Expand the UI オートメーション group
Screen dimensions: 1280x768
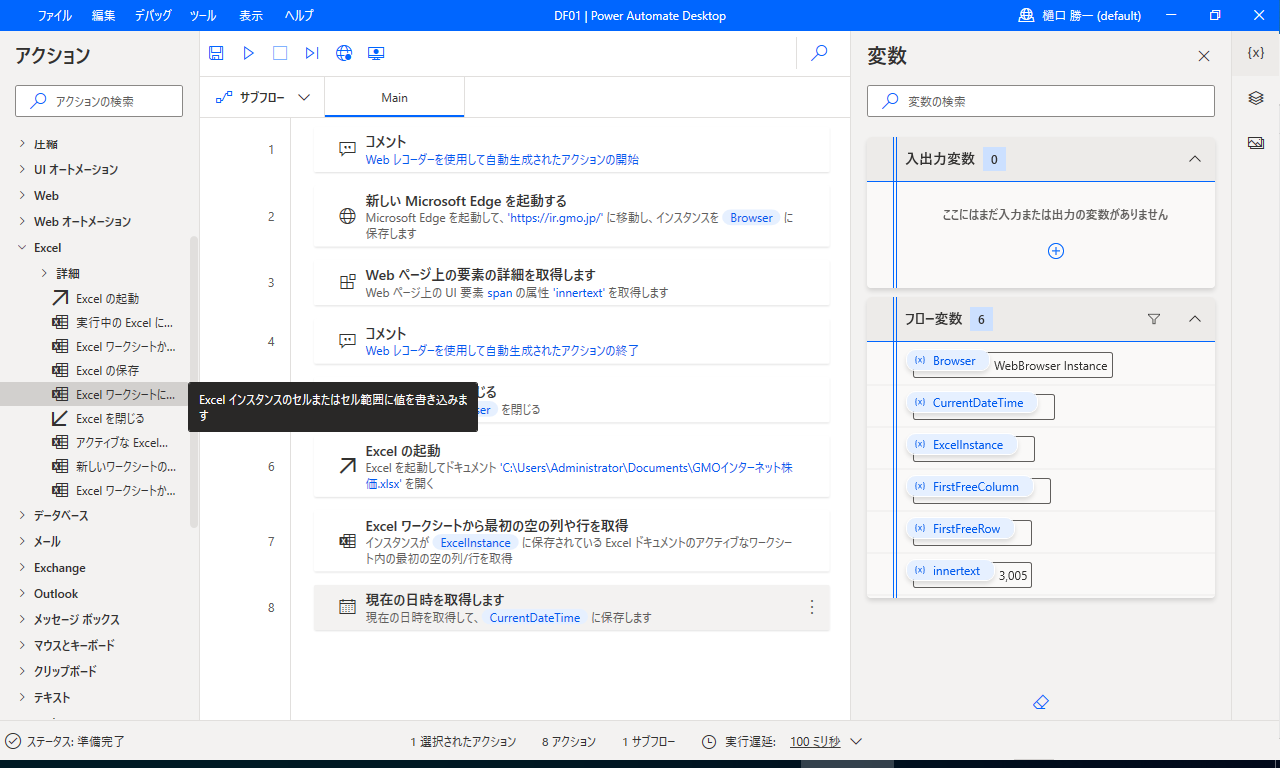tap(22, 170)
